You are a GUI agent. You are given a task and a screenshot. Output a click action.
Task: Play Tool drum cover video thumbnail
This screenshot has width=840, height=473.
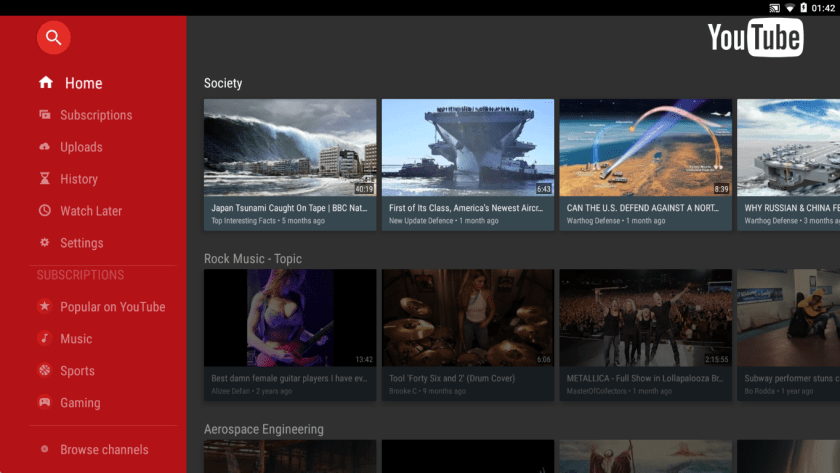coord(468,318)
